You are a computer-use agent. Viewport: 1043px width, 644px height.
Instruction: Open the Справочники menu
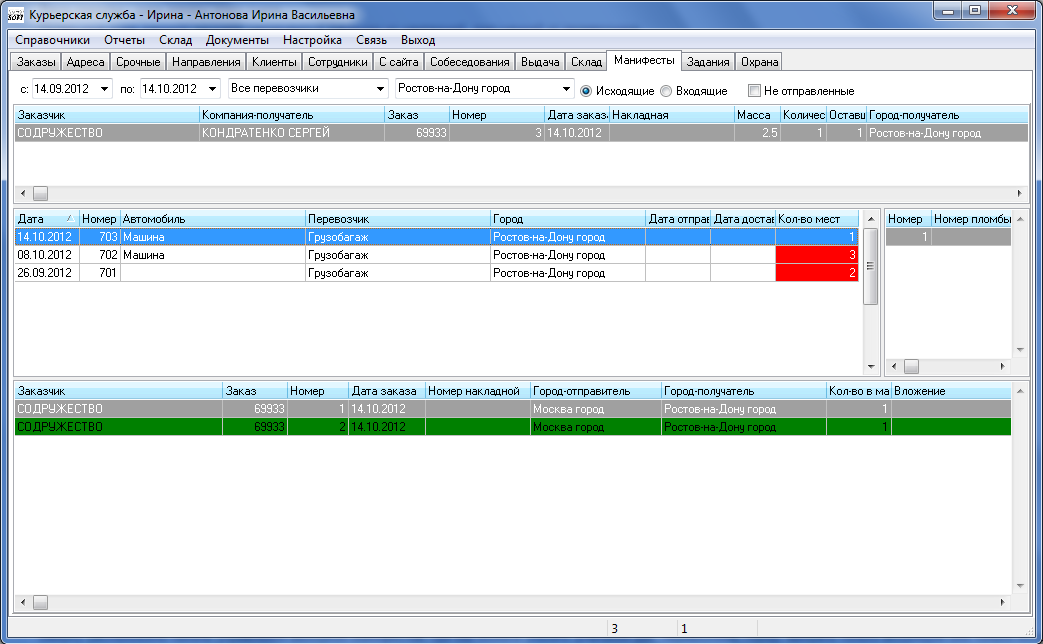53,40
